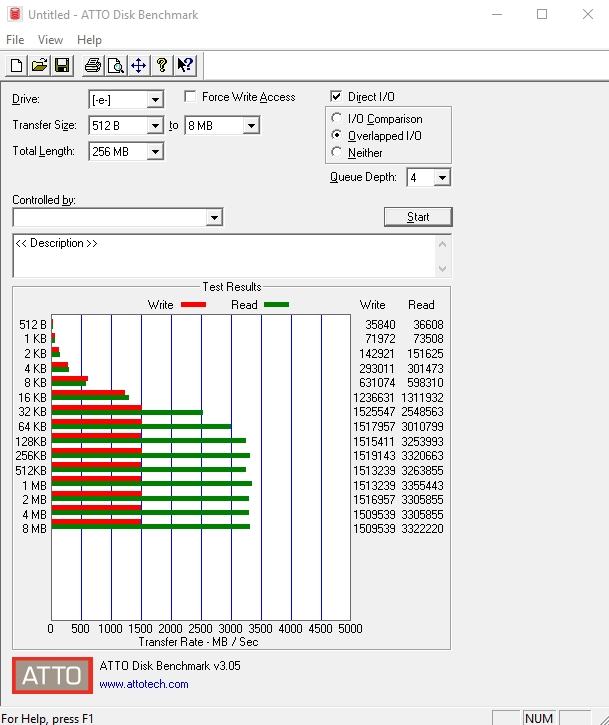The width and height of the screenshot is (609, 725).
Task: Expand the Controlled by combo box
Action: (x=214, y=217)
